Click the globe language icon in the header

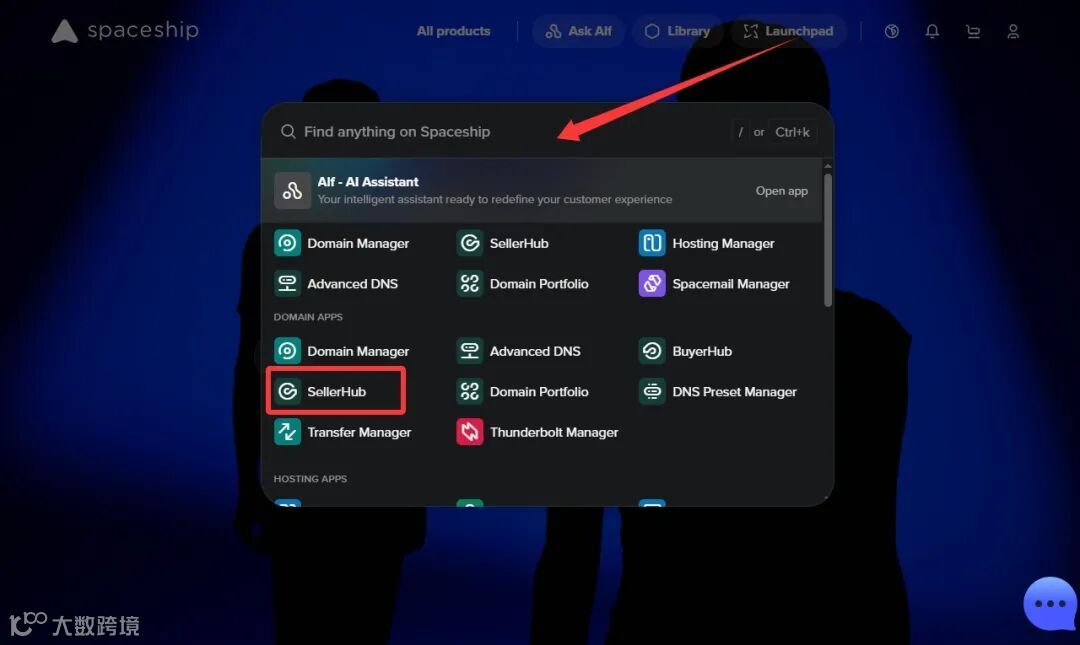[x=892, y=31]
